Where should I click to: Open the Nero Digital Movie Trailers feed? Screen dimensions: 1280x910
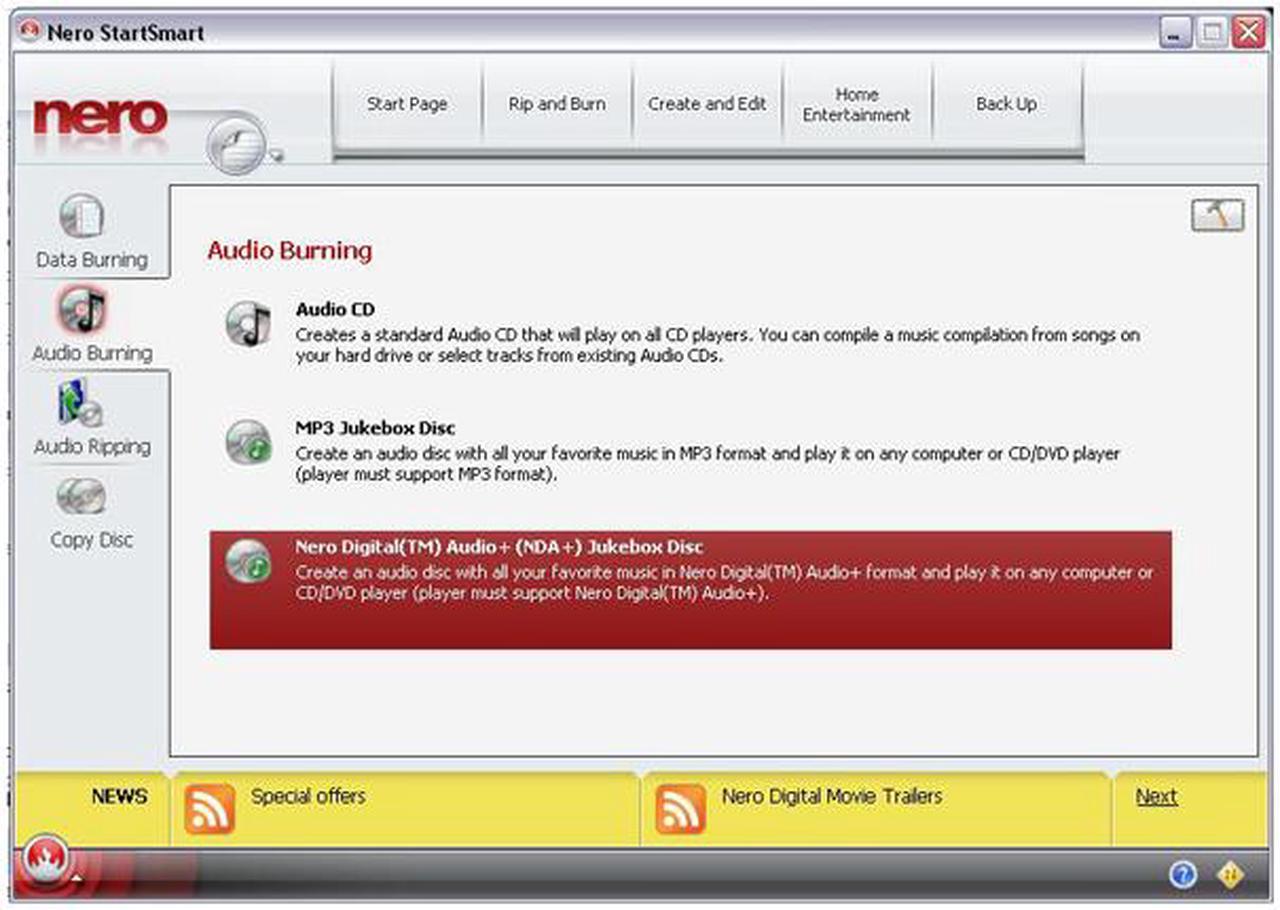tap(832, 797)
